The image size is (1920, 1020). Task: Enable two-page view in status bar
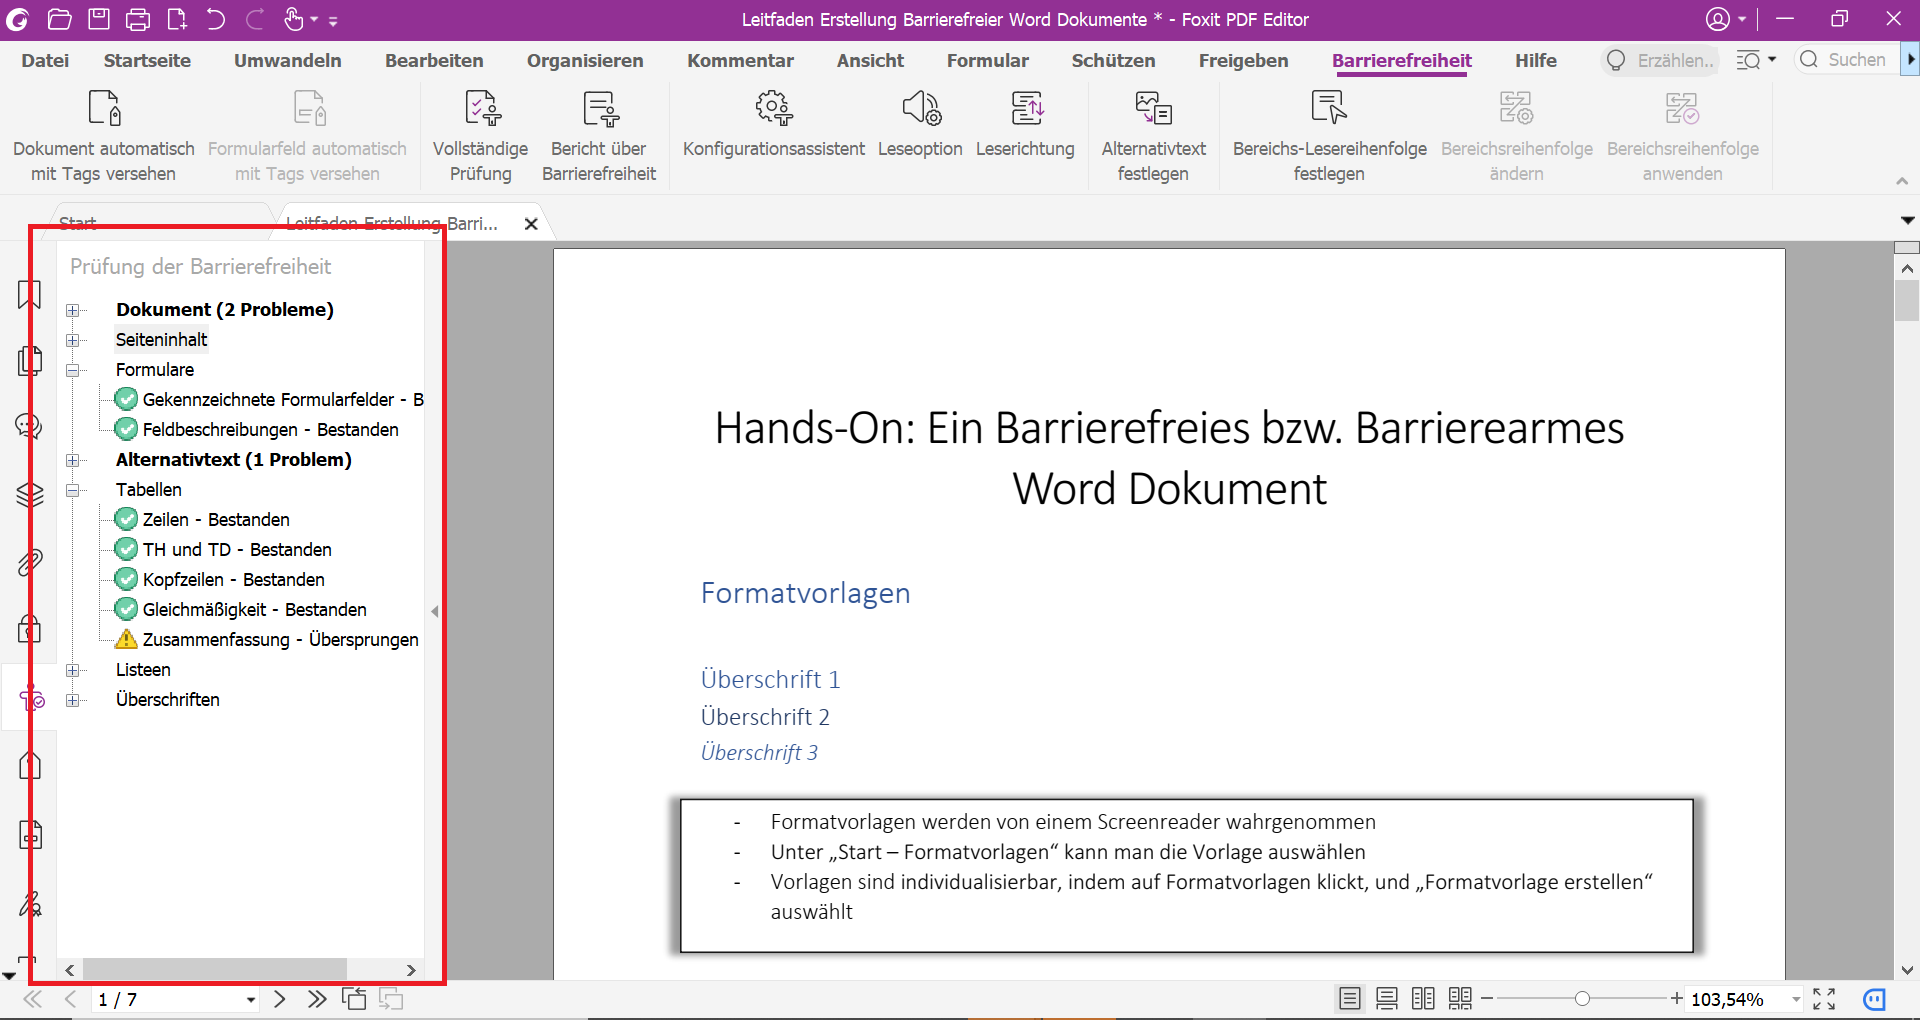coord(1422,998)
